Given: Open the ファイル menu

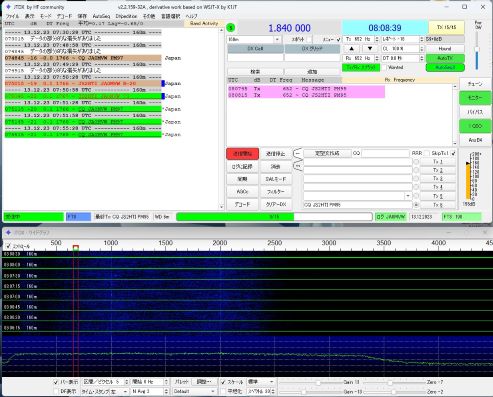Looking at the screenshot, I should click(12, 16).
